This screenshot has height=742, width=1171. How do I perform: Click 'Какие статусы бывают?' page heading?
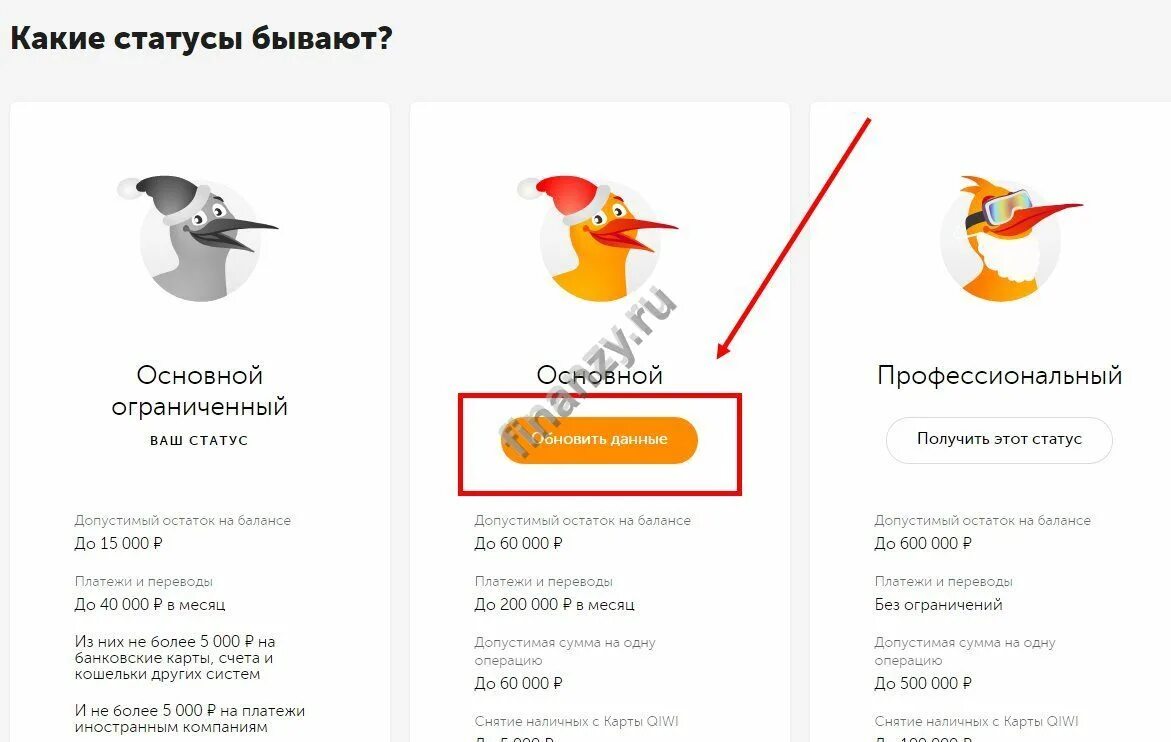tap(201, 39)
